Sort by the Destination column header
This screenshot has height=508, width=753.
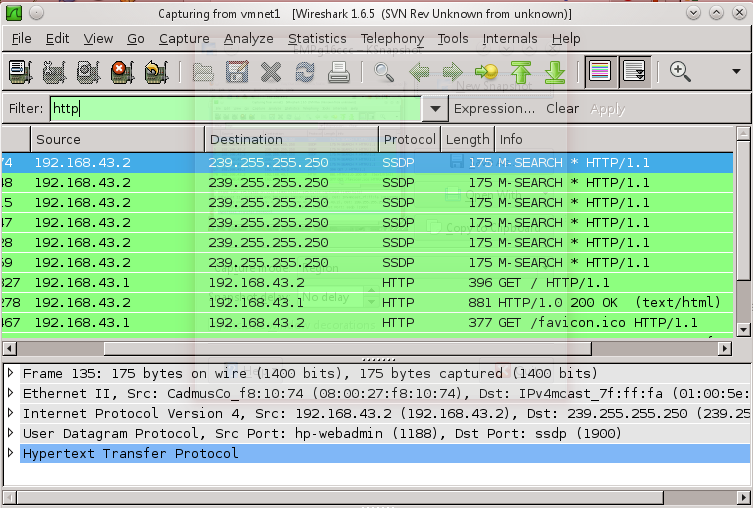pyautogui.click(x=291, y=139)
